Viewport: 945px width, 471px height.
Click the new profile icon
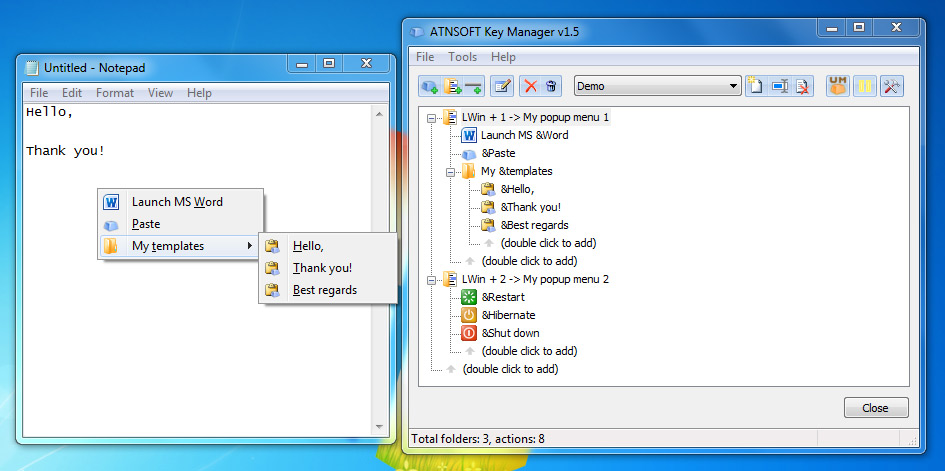pos(755,86)
